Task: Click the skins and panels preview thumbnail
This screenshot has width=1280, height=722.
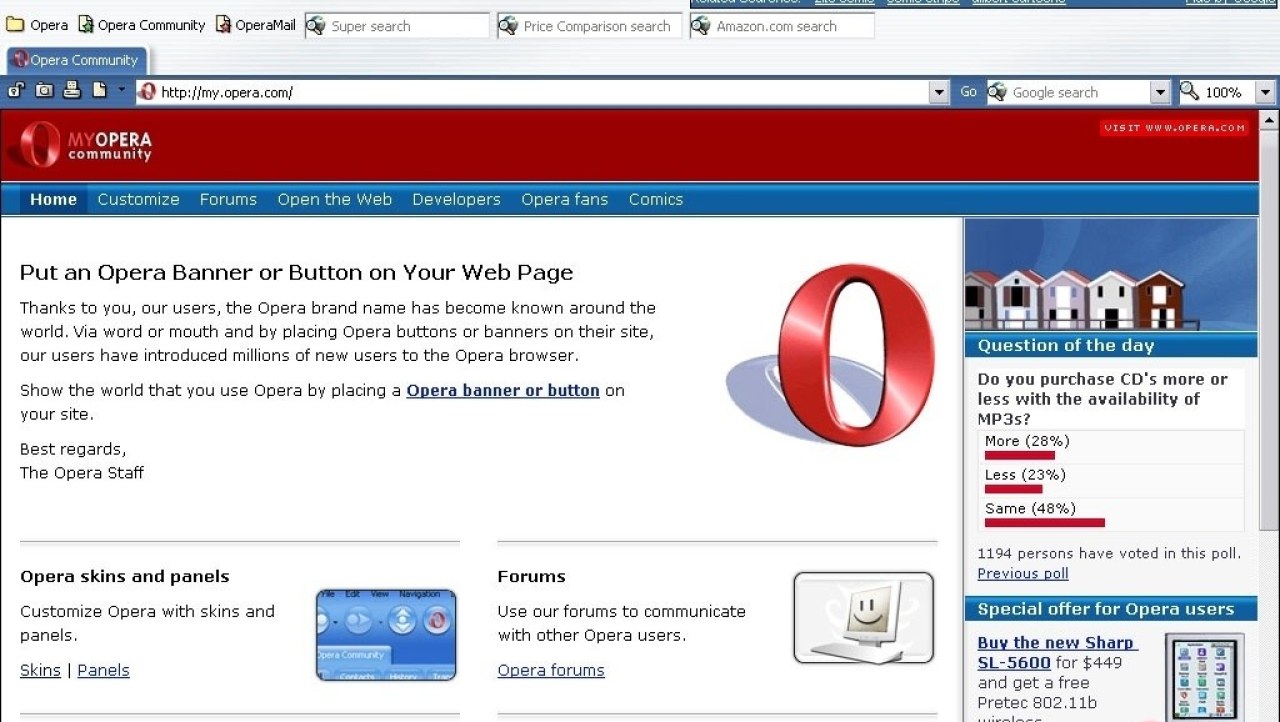Action: tap(386, 635)
